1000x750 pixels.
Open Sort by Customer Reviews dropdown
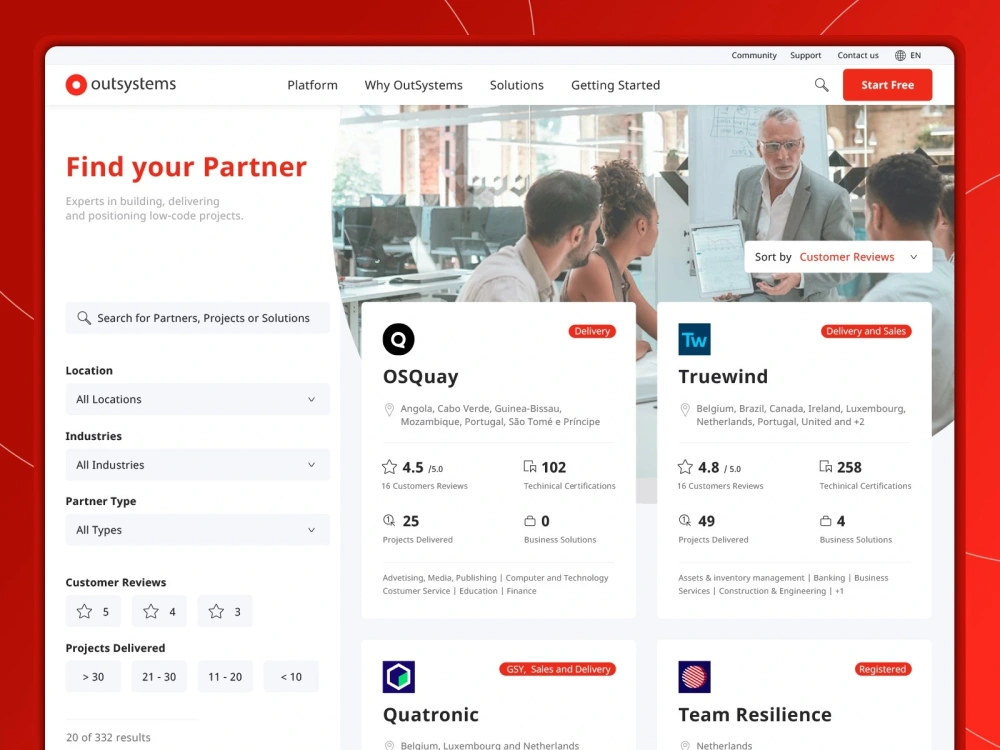tap(838, 257)
